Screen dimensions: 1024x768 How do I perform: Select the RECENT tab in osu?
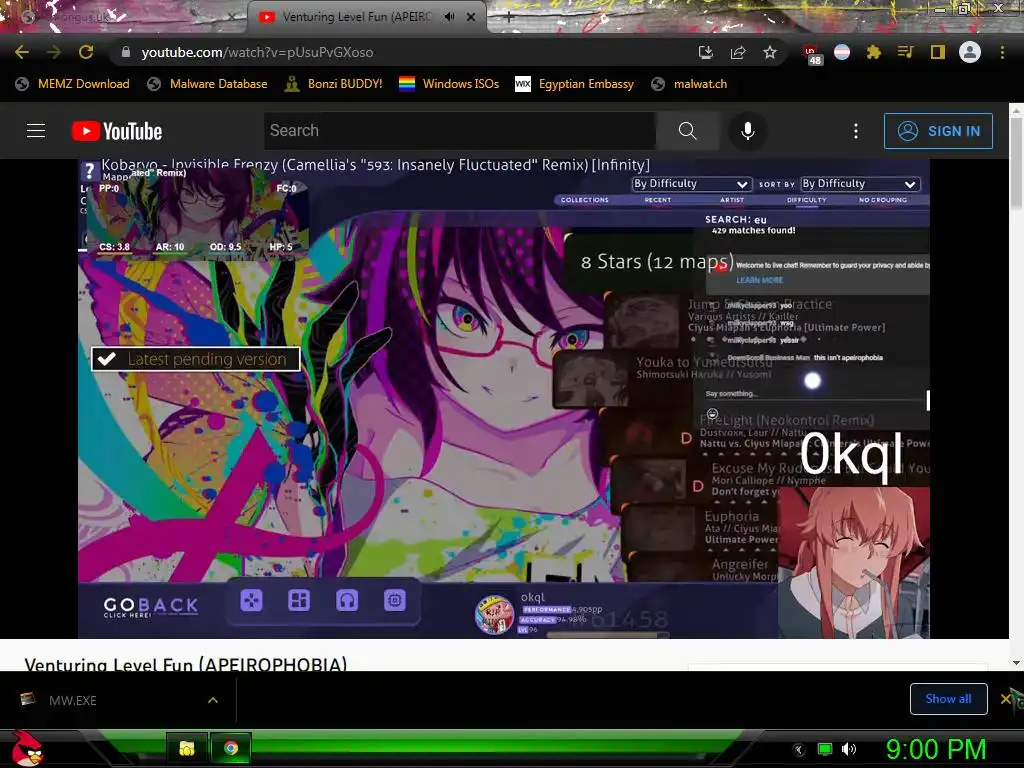coord(658,200)
